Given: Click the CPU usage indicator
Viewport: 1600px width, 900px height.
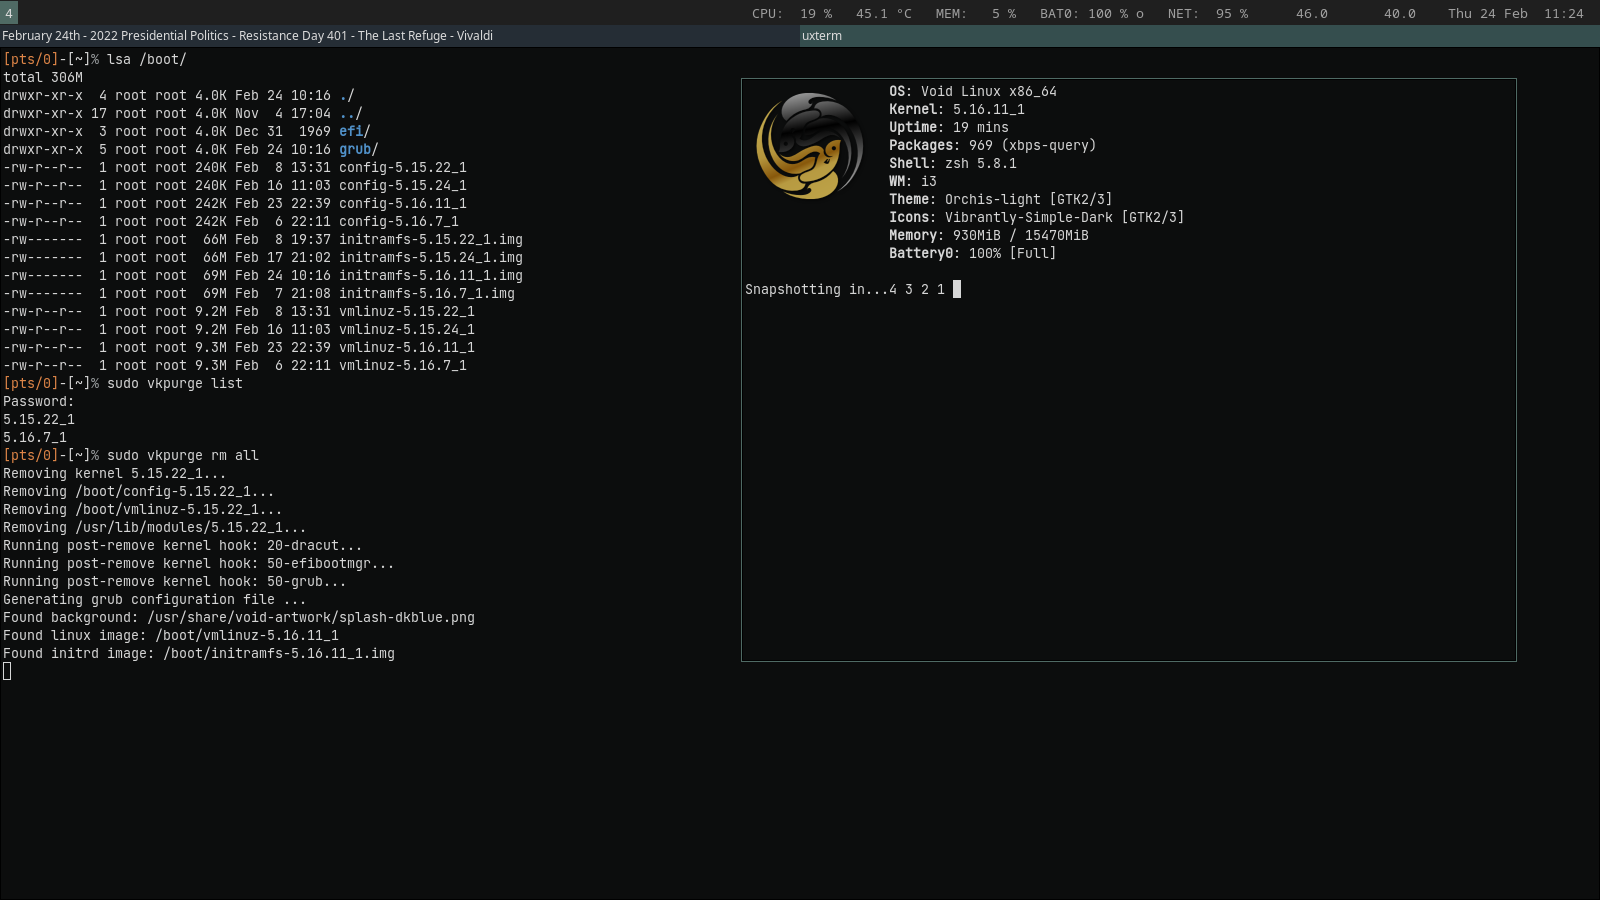Looking at the screenshot, I should point(791,14).
